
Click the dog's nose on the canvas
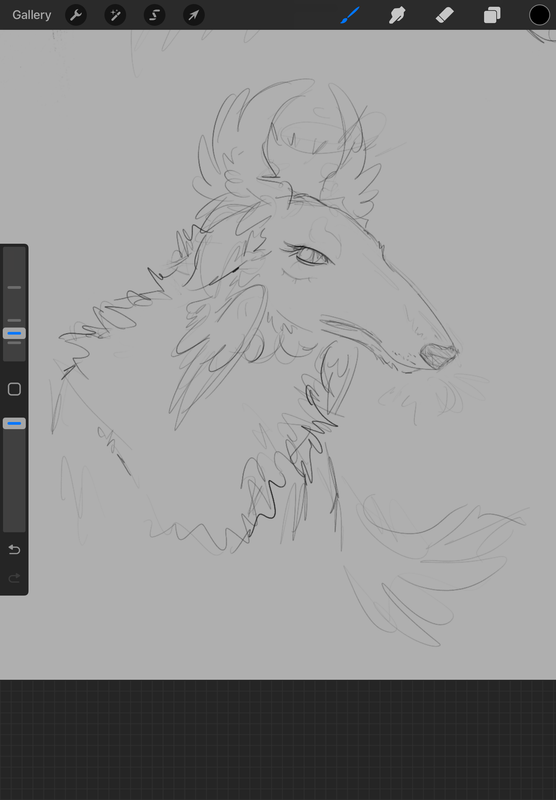(x=438, y=356)
